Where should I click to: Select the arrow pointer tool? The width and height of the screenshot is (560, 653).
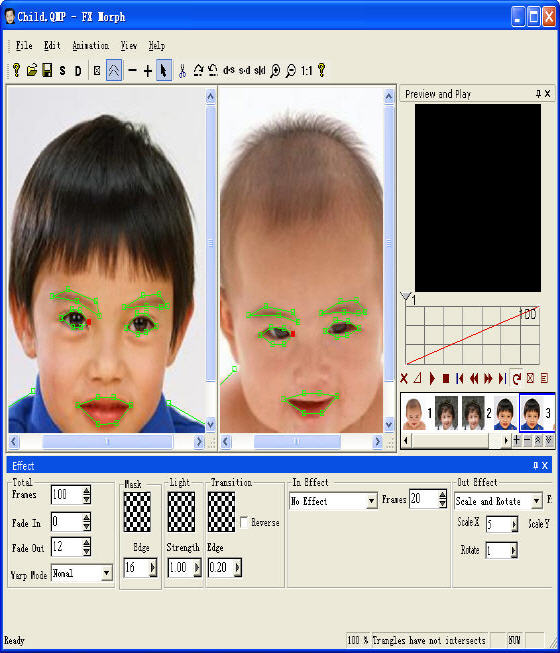[x=164, y=70]
